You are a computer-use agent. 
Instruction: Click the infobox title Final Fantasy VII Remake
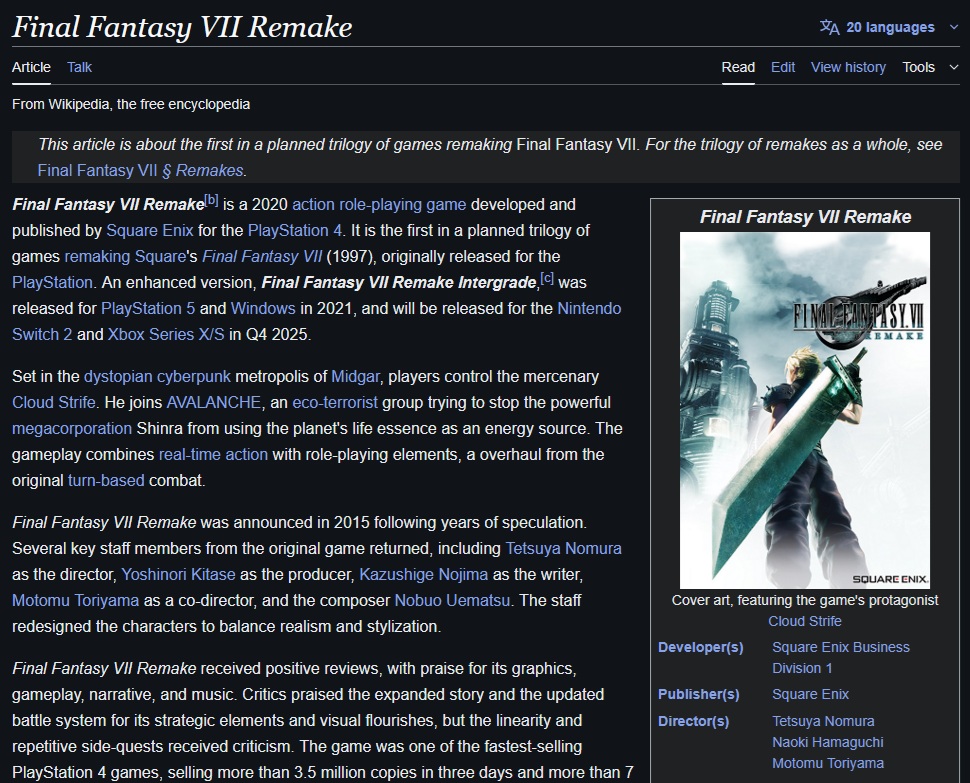[805, 216]
